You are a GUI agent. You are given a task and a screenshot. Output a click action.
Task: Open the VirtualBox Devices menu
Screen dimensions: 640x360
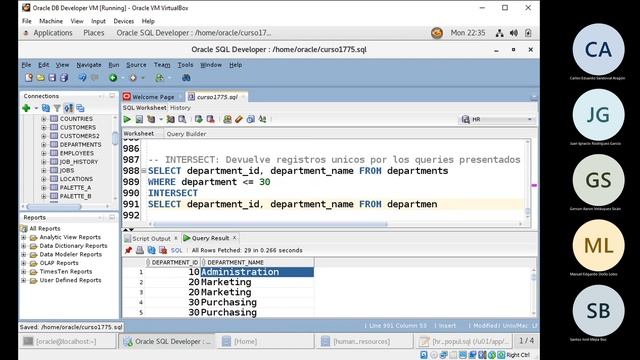[x=124, y=21]
